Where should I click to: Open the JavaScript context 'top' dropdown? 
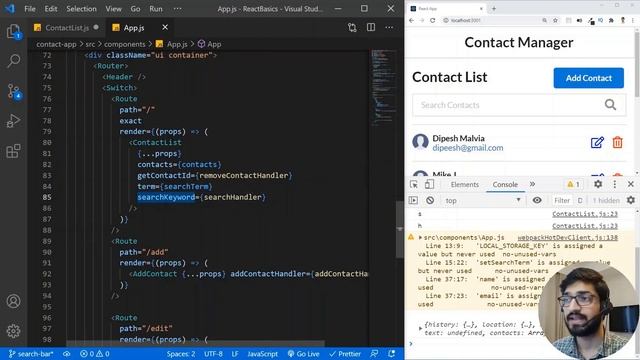[x=482, y=200]
